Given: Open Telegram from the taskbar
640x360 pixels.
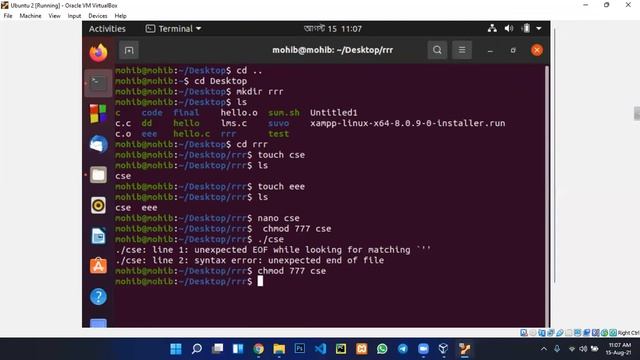Looking at the screenshot, I should tap(402, 349).
